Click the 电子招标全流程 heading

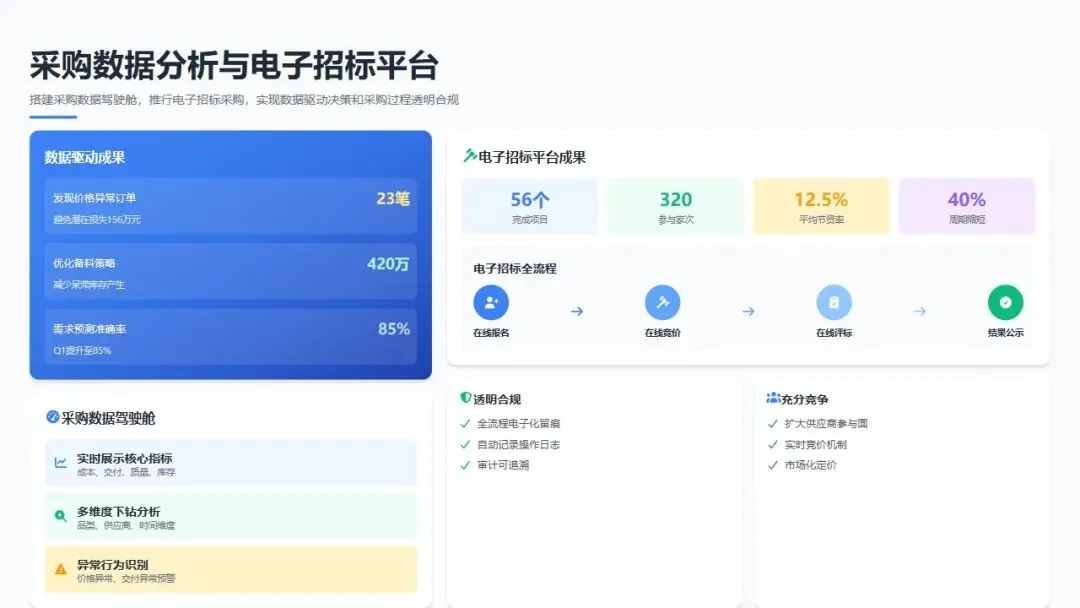[x=515, y=269]
